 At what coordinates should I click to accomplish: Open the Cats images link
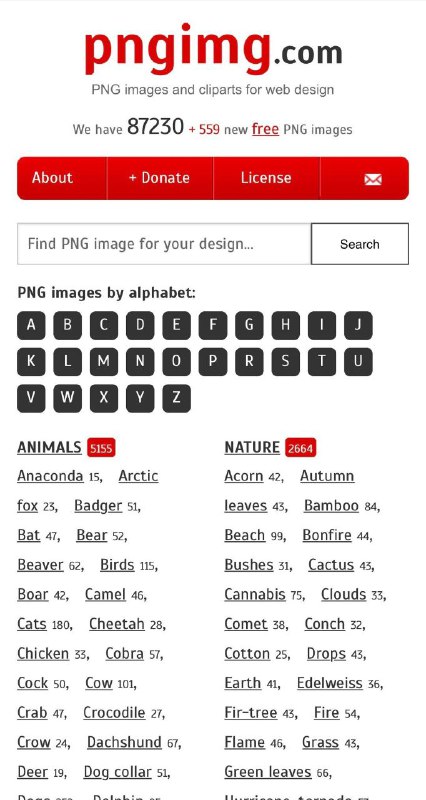[x=32, y=624]
